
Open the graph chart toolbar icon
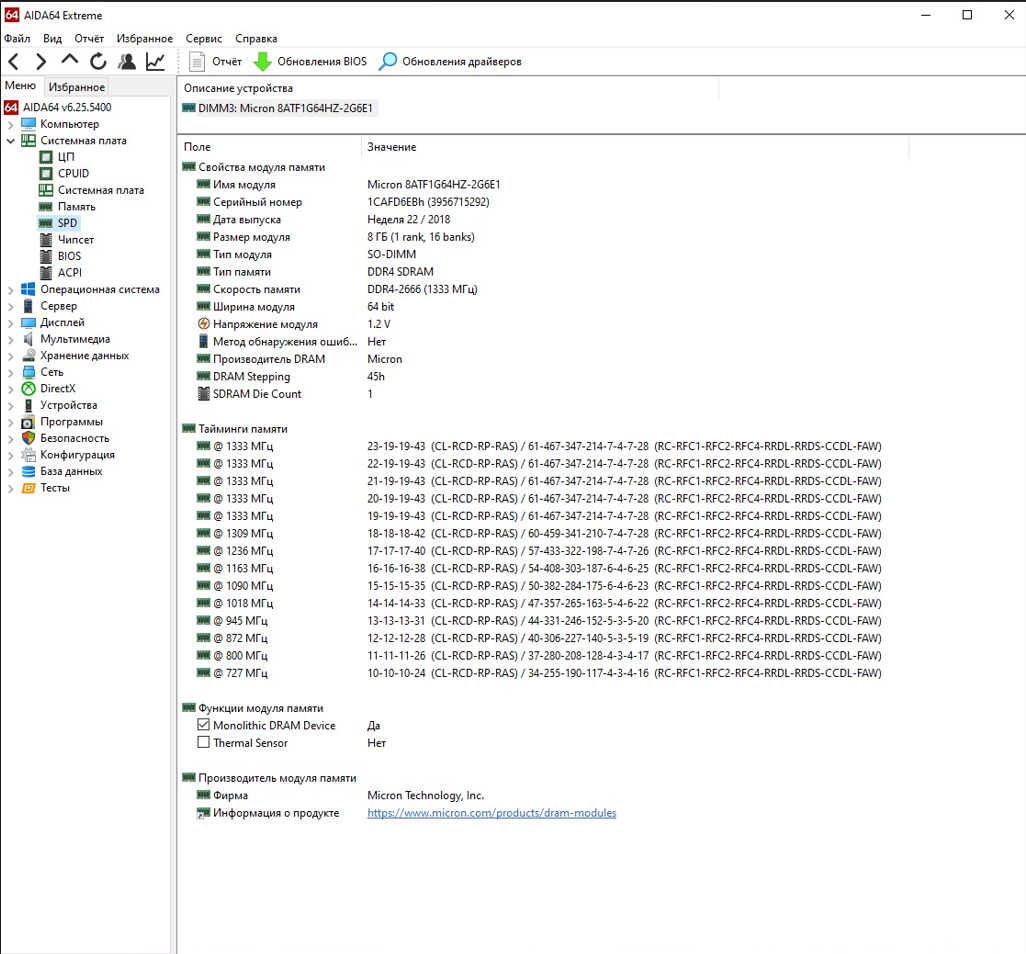click(155, 62)
